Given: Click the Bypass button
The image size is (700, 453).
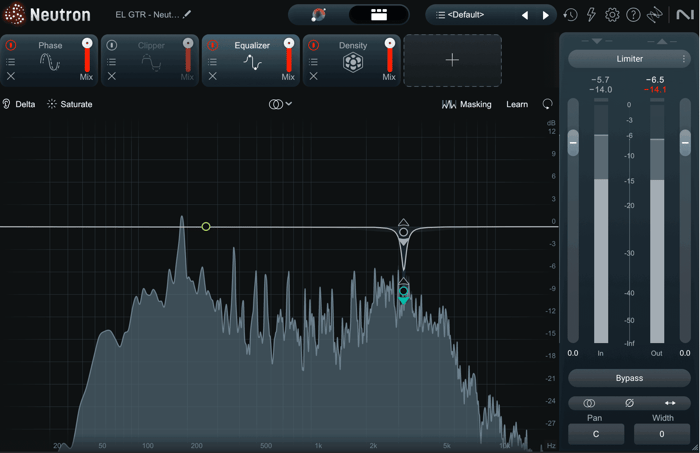Looking at the screenshot, I should pos(629,378).
